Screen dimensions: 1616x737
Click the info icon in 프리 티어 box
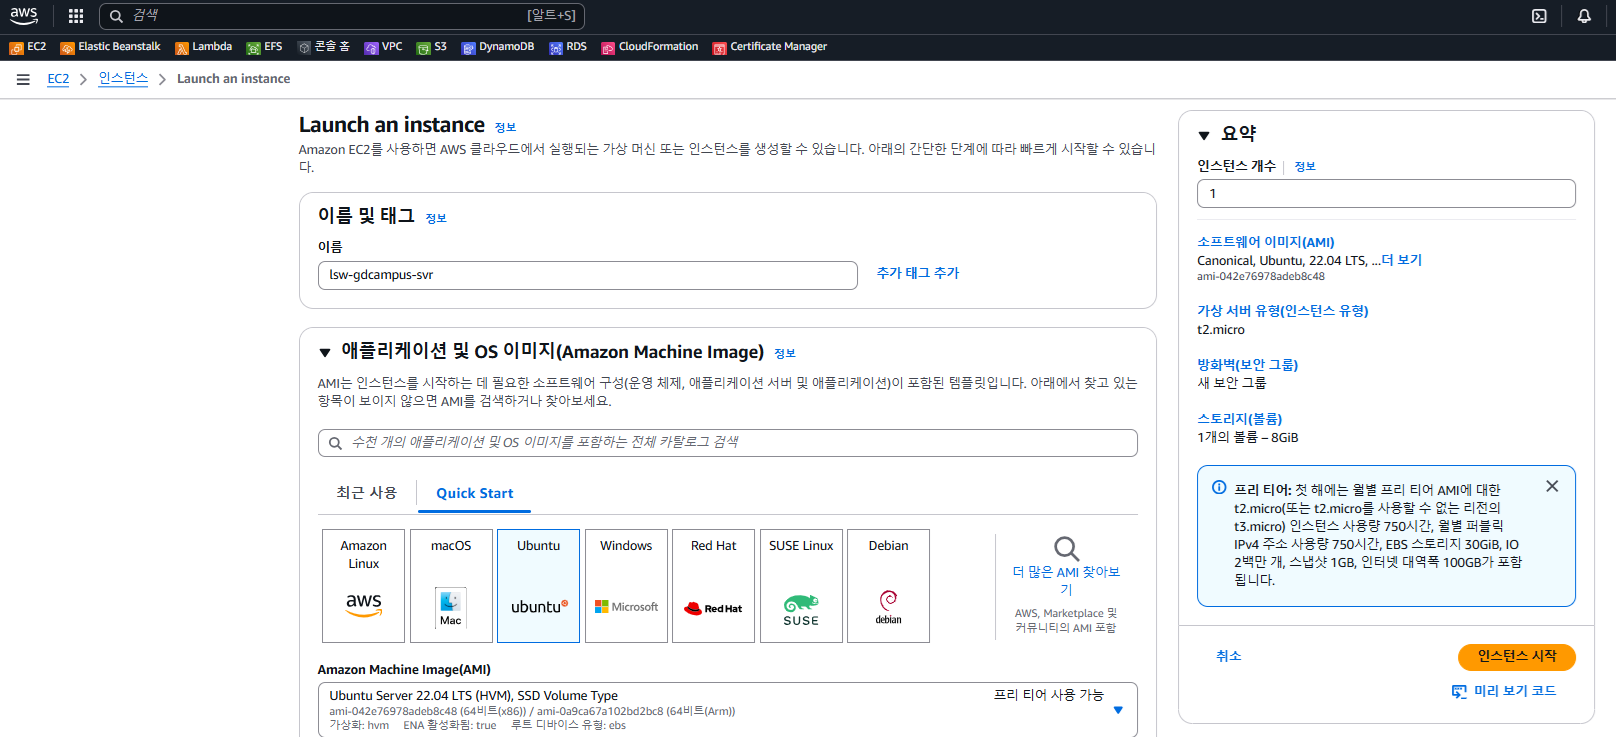coord(1219,488)
